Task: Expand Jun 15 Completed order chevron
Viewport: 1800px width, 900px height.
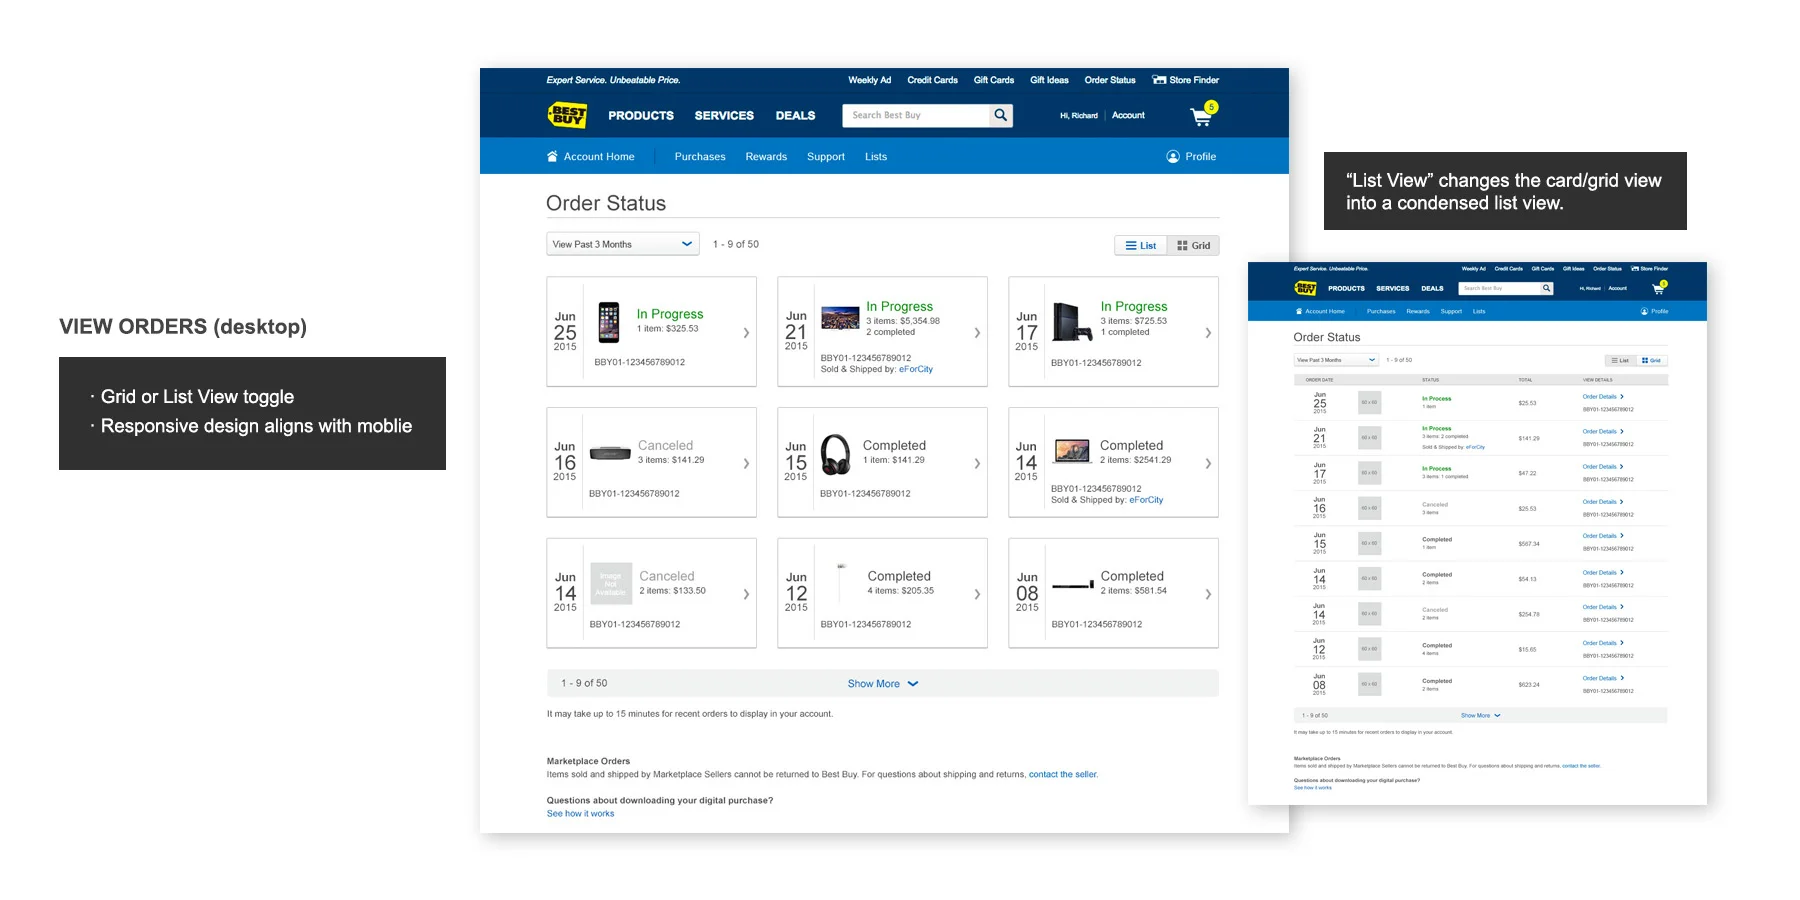Action: [x=977, y=464]
